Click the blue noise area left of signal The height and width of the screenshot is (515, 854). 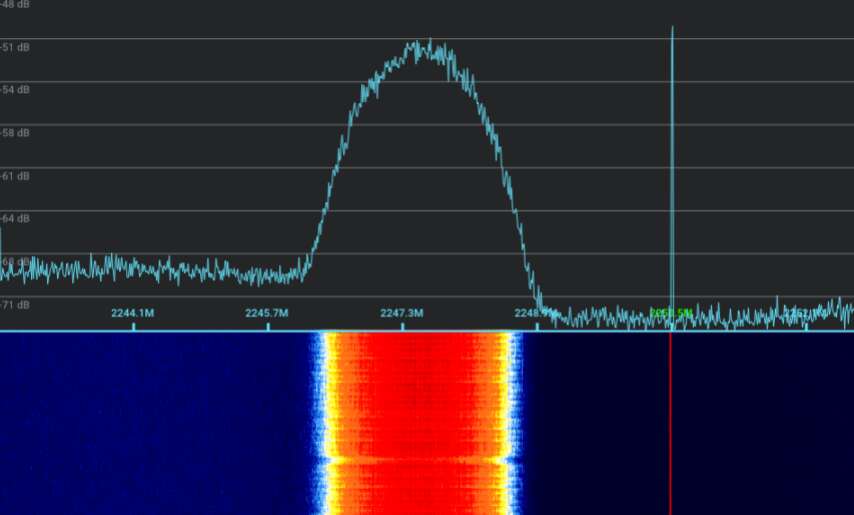150,420
